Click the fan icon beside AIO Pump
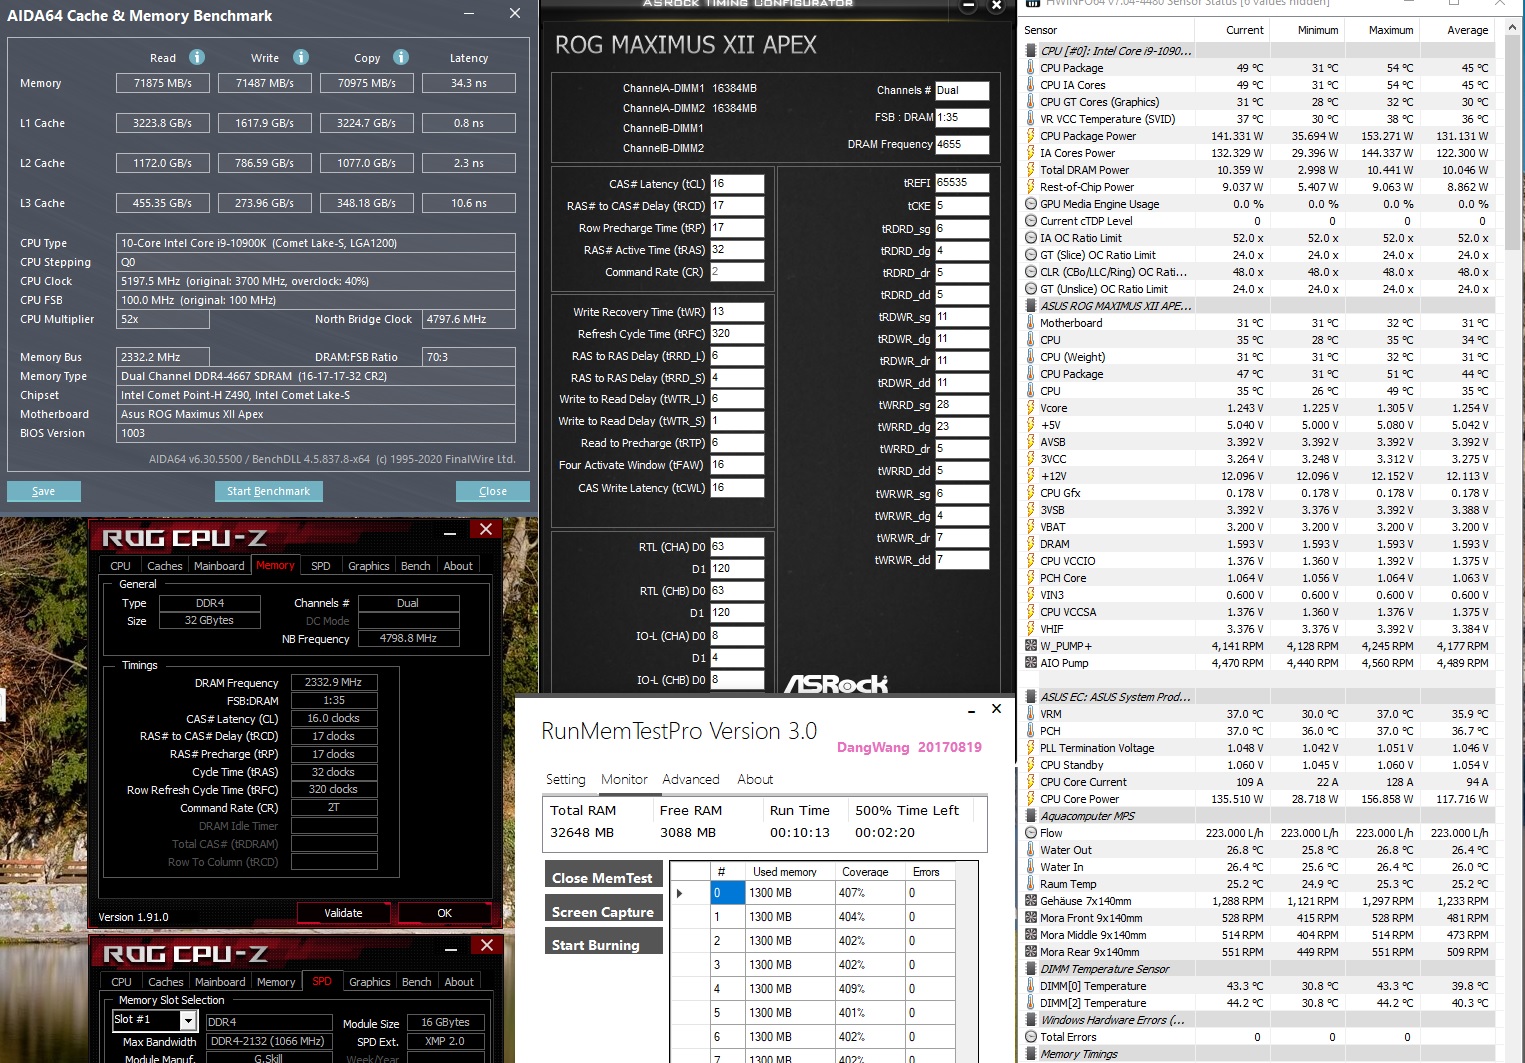Viewport: 1525px width, 1063px height. tap(1031, 663)
